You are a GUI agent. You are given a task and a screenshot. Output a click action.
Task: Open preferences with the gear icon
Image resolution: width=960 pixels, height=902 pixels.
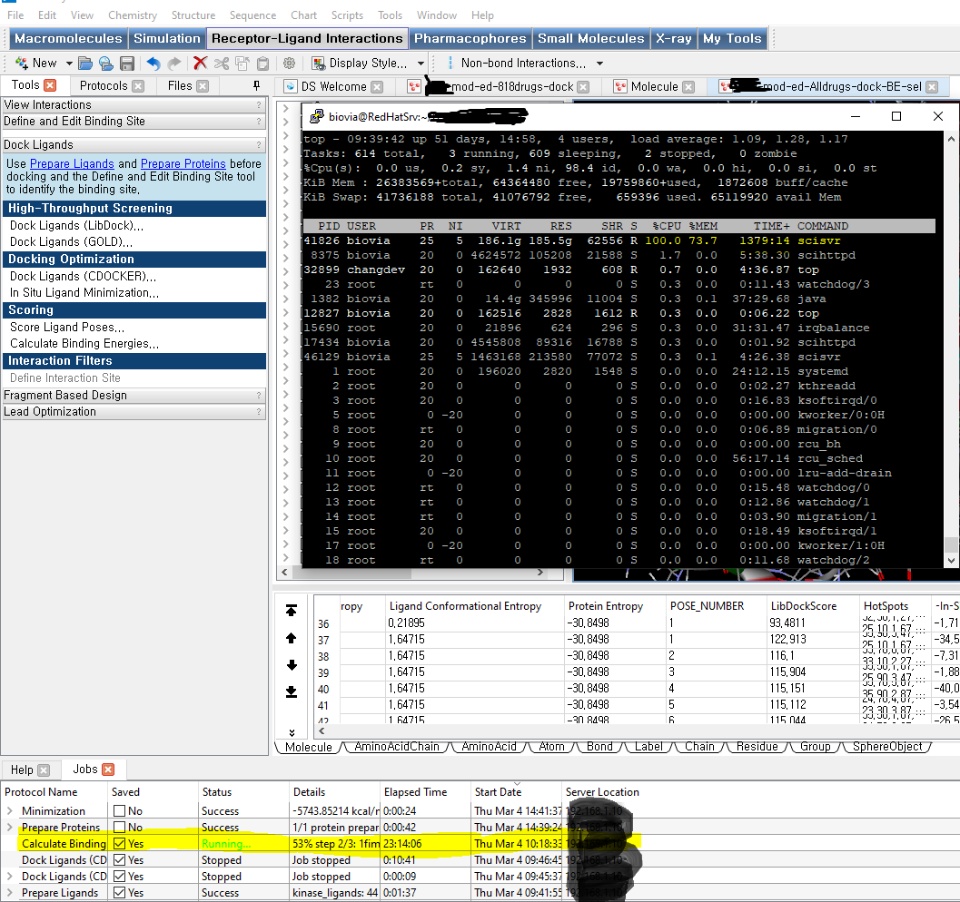click(x=289, y=62)
